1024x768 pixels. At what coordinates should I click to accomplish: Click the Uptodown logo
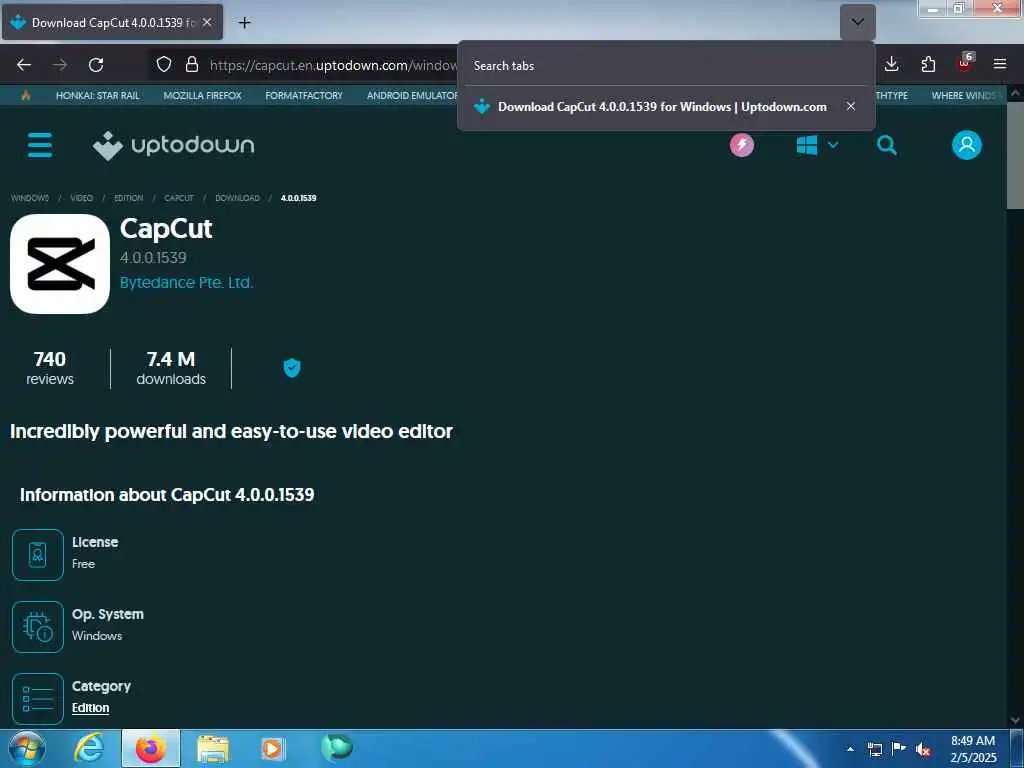(174, 145)
